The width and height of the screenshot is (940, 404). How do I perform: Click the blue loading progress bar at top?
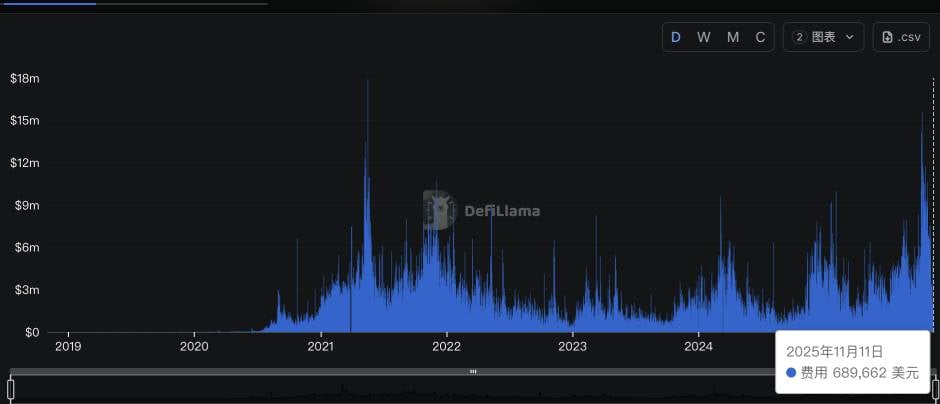coord(48,3)
